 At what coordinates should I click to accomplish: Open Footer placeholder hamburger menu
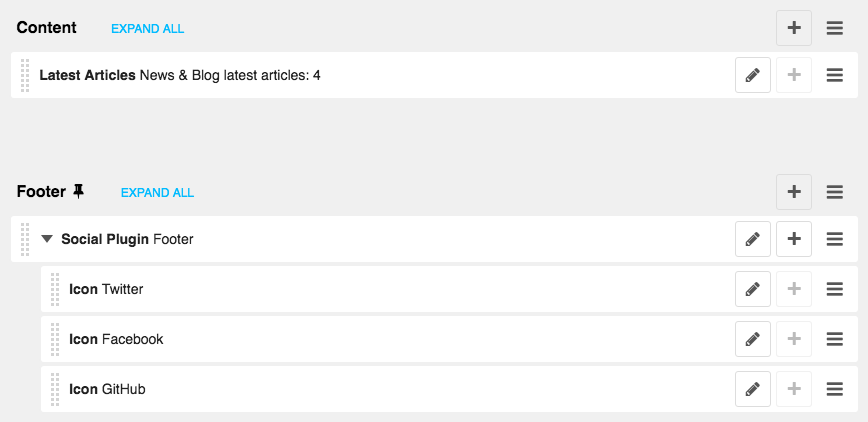tap(835, 192)
